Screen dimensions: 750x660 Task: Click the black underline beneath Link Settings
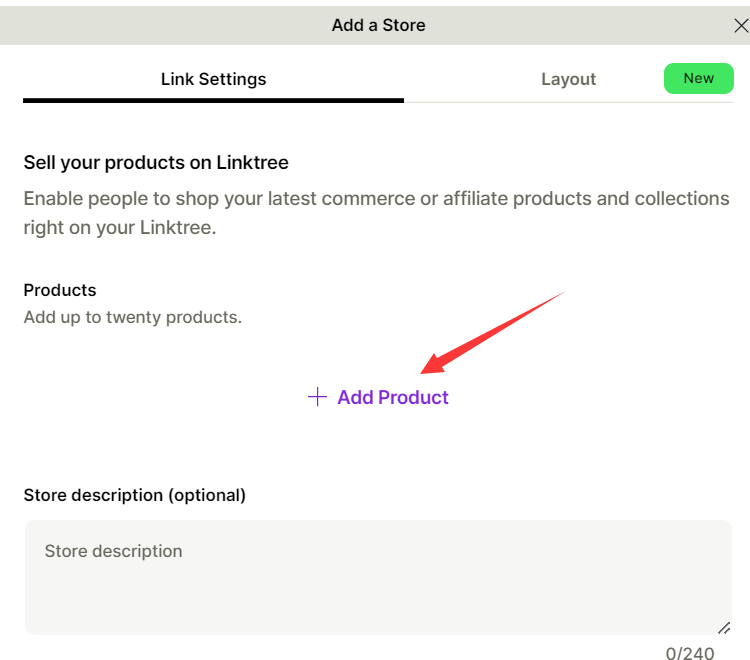click(213, 100)
